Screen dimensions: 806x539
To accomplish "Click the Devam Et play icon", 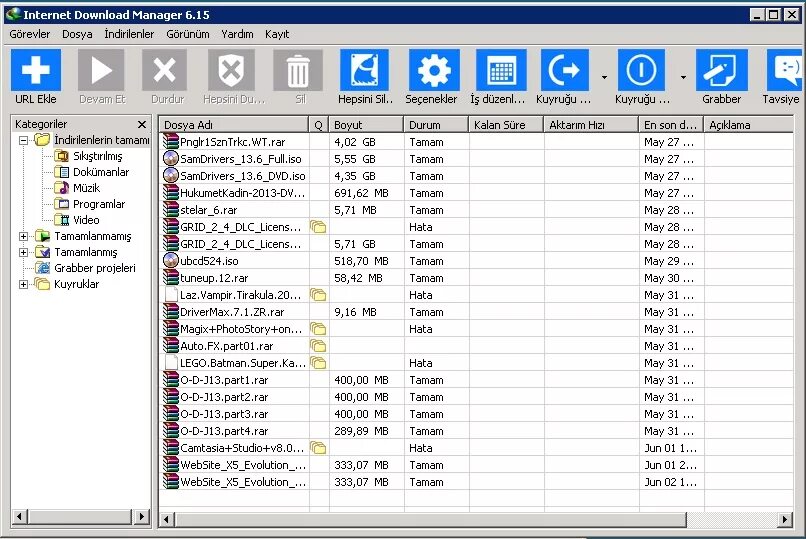I will tap(101, 70).
